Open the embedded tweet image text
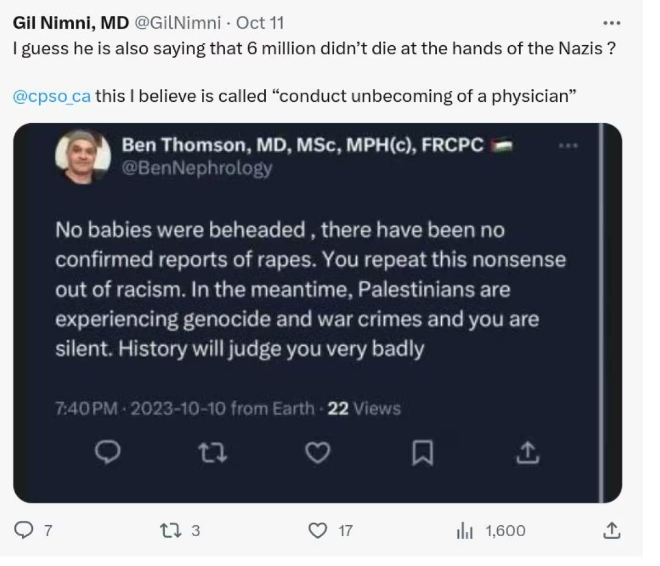 point(311,289)
